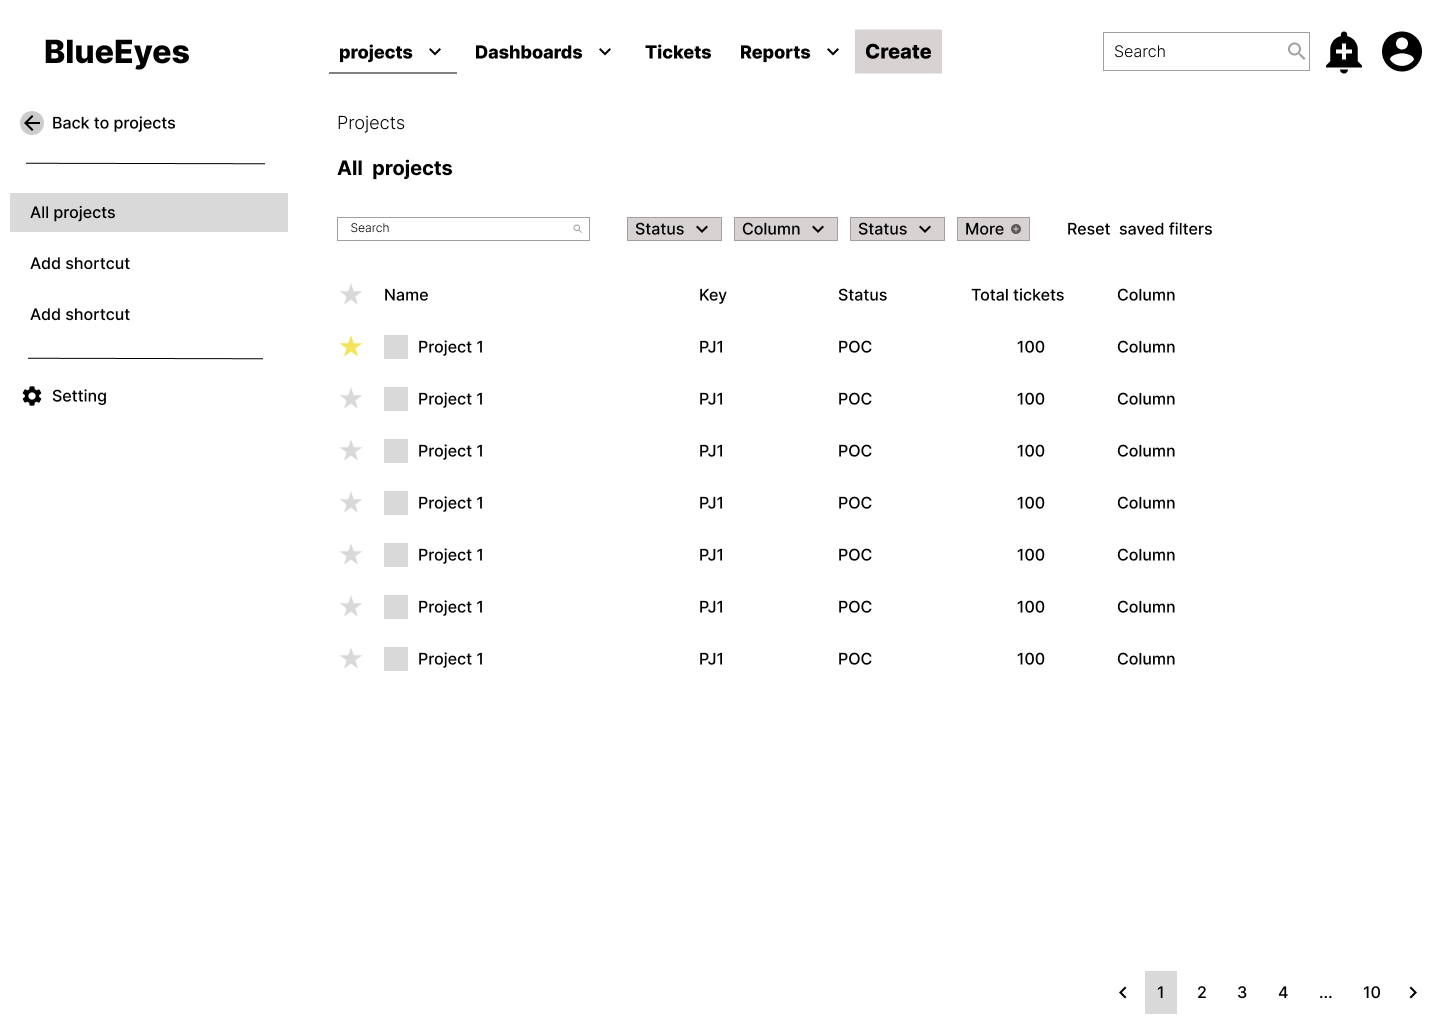Open the Setting gear icon
The width and height of the screenshot is (1440, 1024).
click(32, 396)
